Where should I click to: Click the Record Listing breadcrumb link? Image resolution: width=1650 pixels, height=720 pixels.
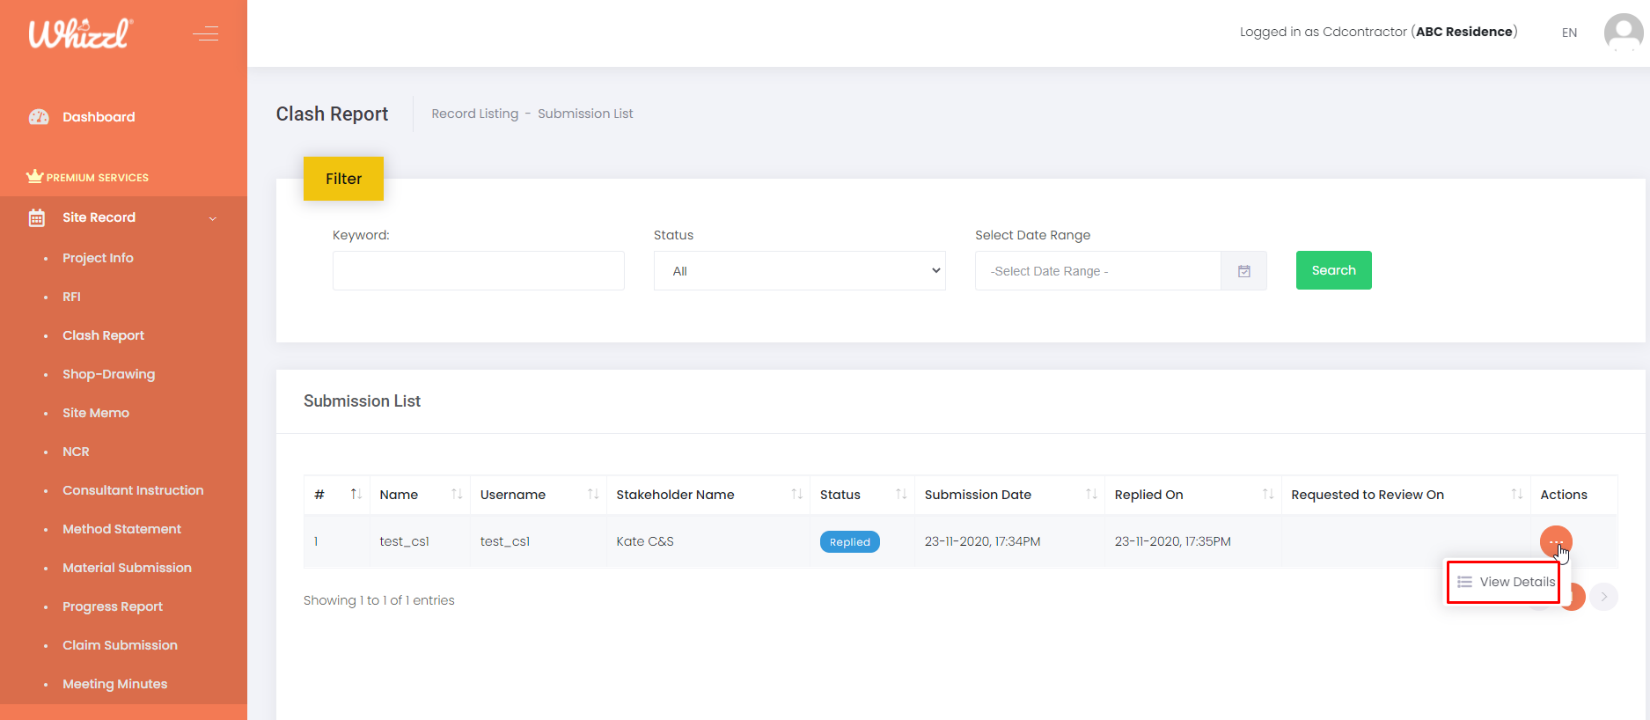pyautogui.click(x=475, y=114)
